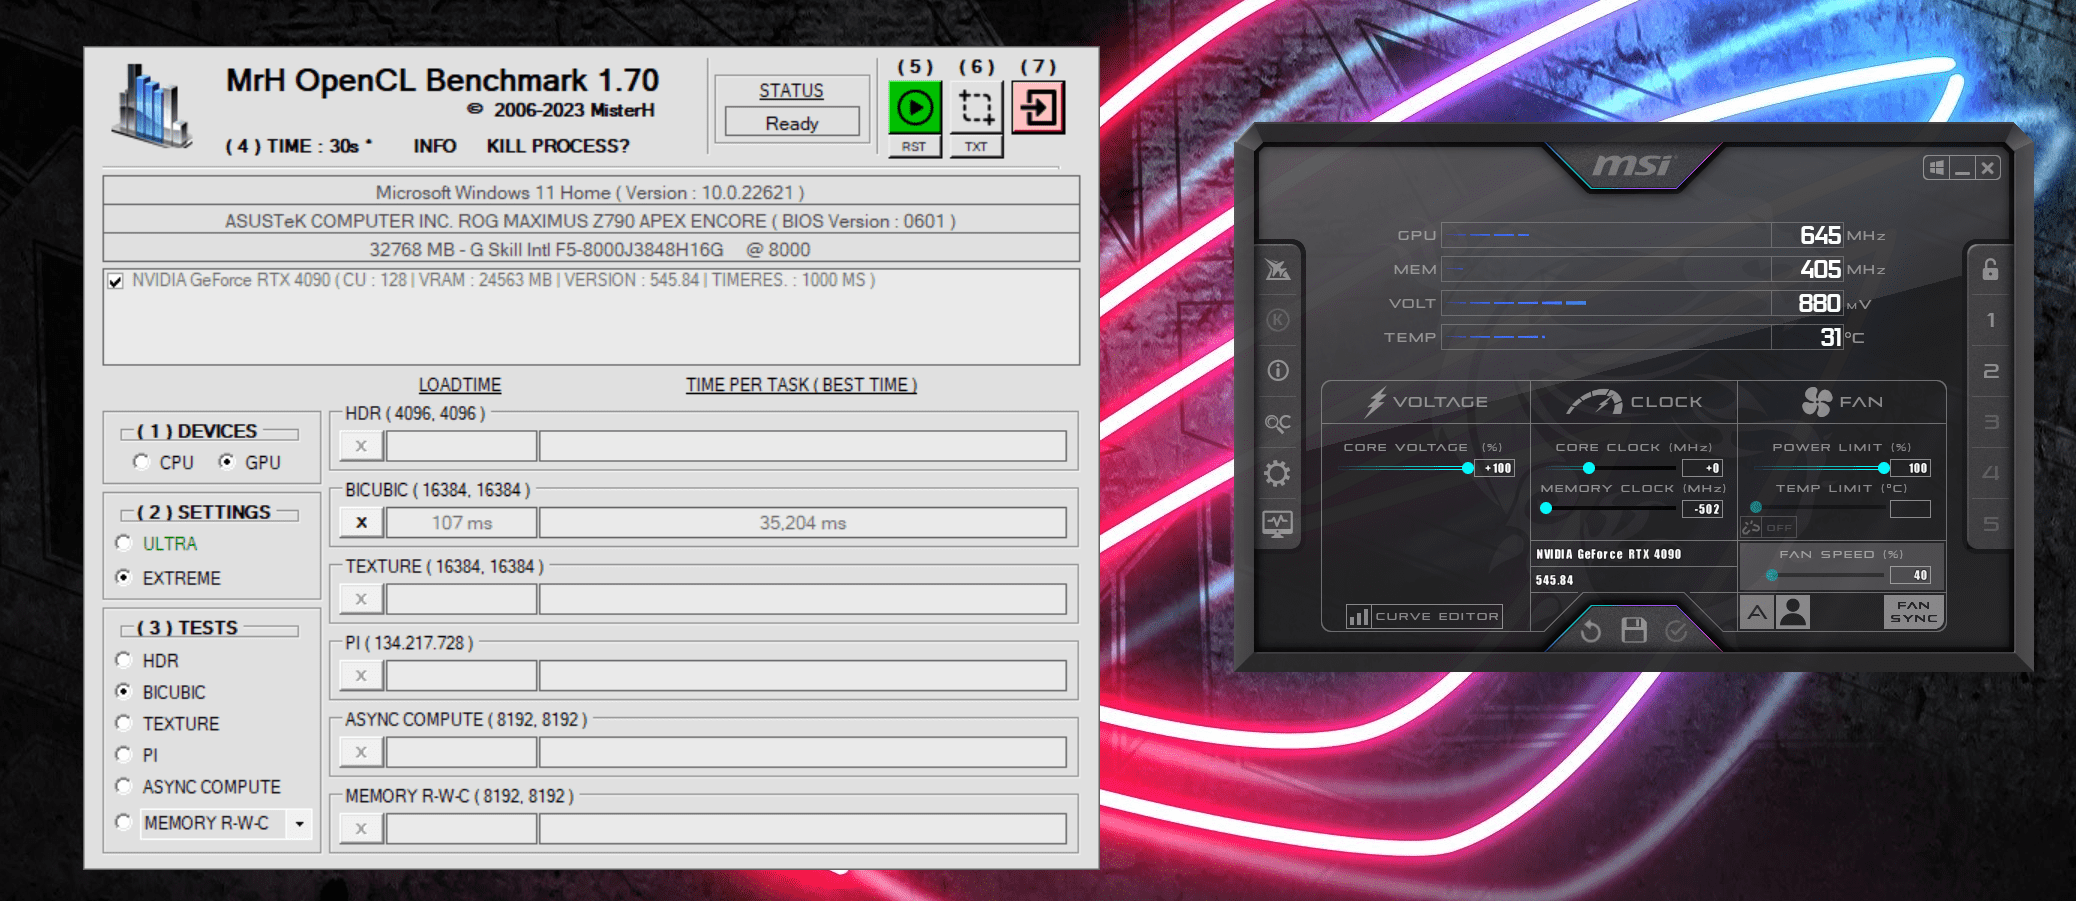
Task: Select Afterburner profile 1
Action: coord(1990,320)
